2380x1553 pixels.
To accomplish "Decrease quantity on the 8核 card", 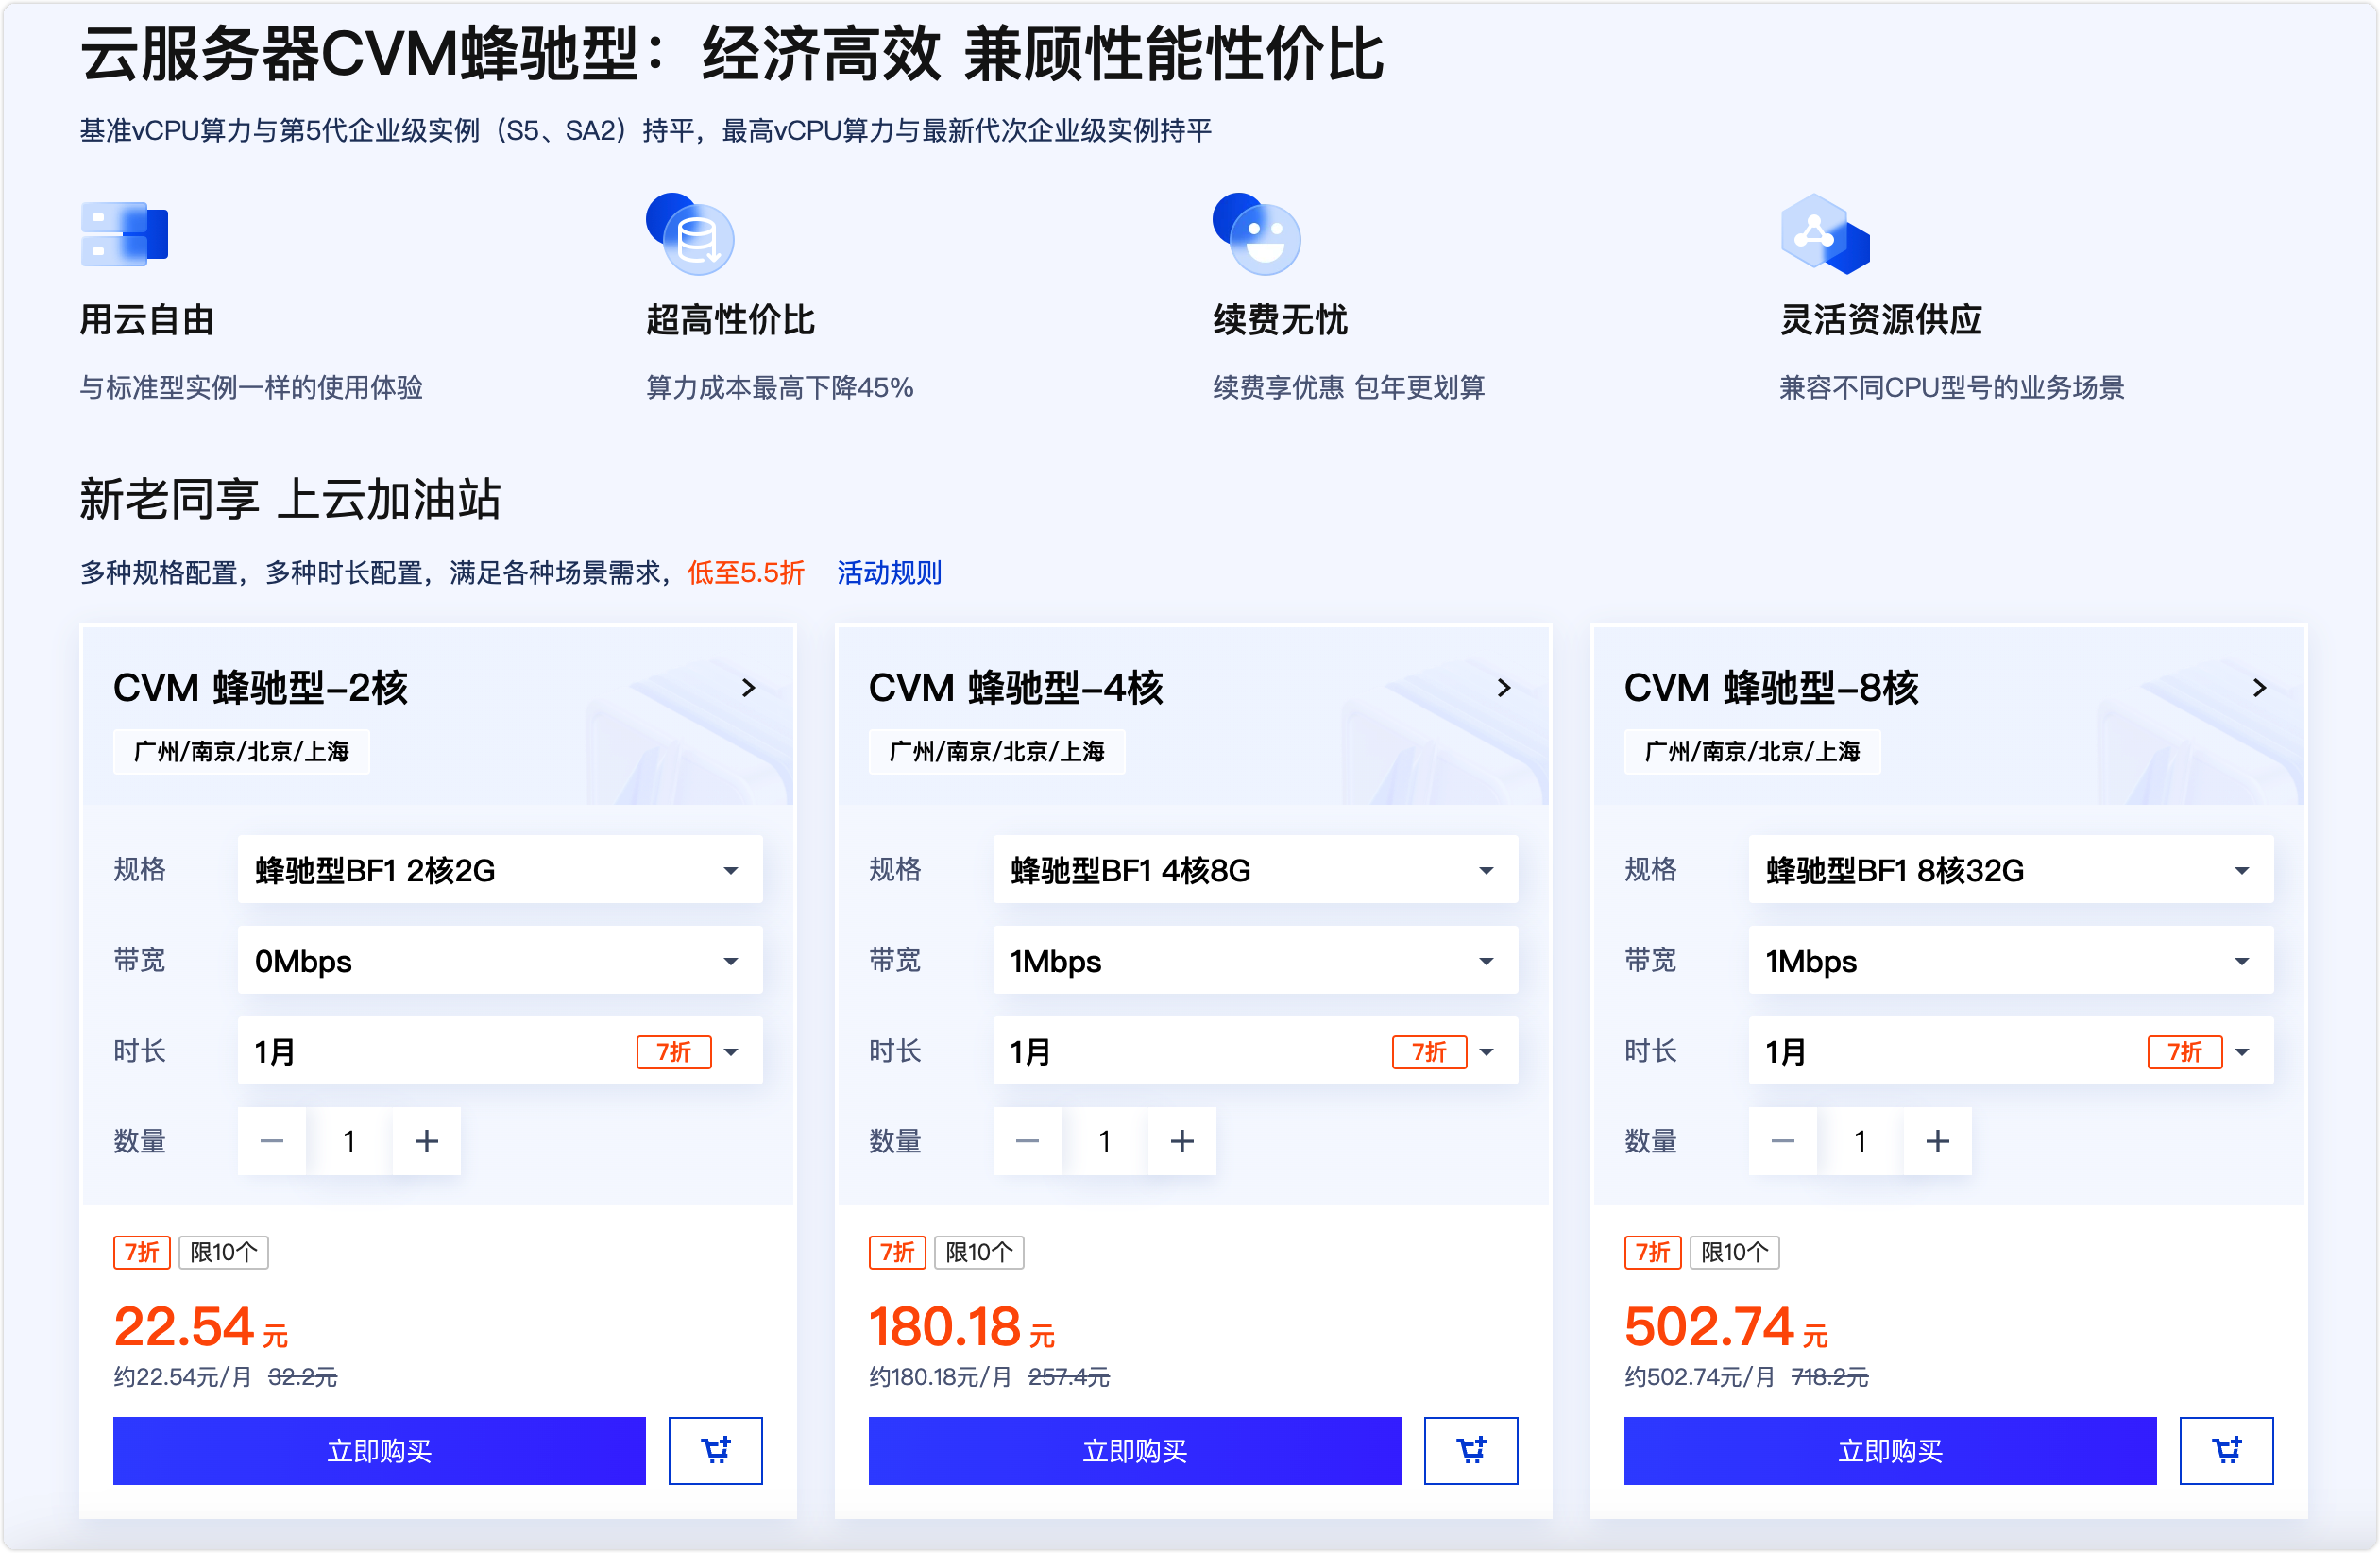I will click(1784, 1141).
